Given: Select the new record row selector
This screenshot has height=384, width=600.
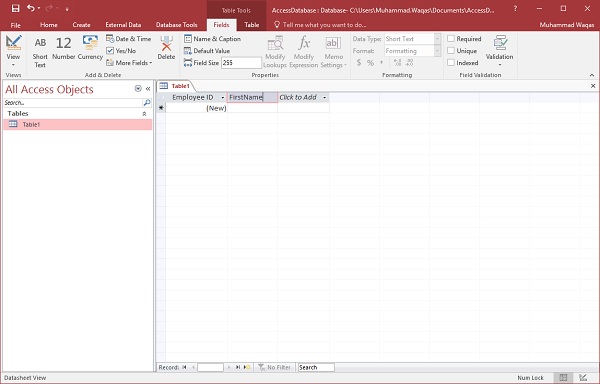Looking at the screenshot, I should [161, 108].
